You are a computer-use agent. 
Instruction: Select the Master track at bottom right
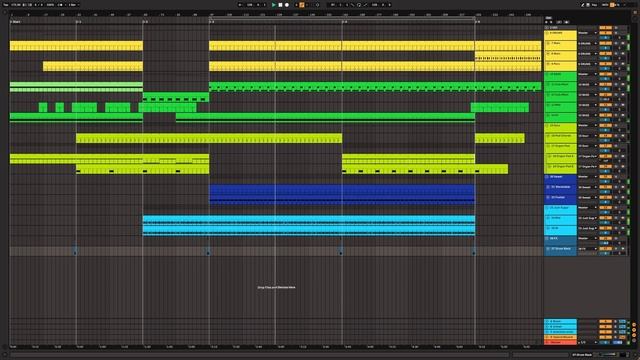point(560,342)
